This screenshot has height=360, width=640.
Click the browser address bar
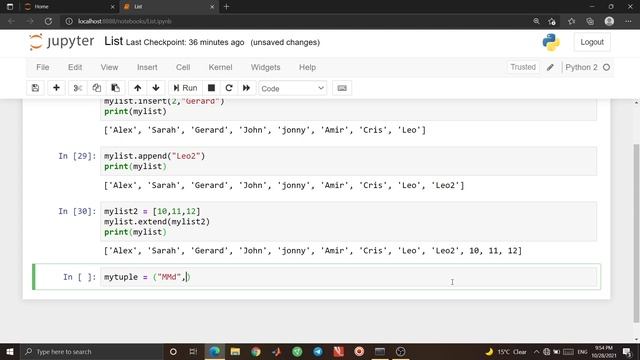pyautogui.click(x=298, y=21)
